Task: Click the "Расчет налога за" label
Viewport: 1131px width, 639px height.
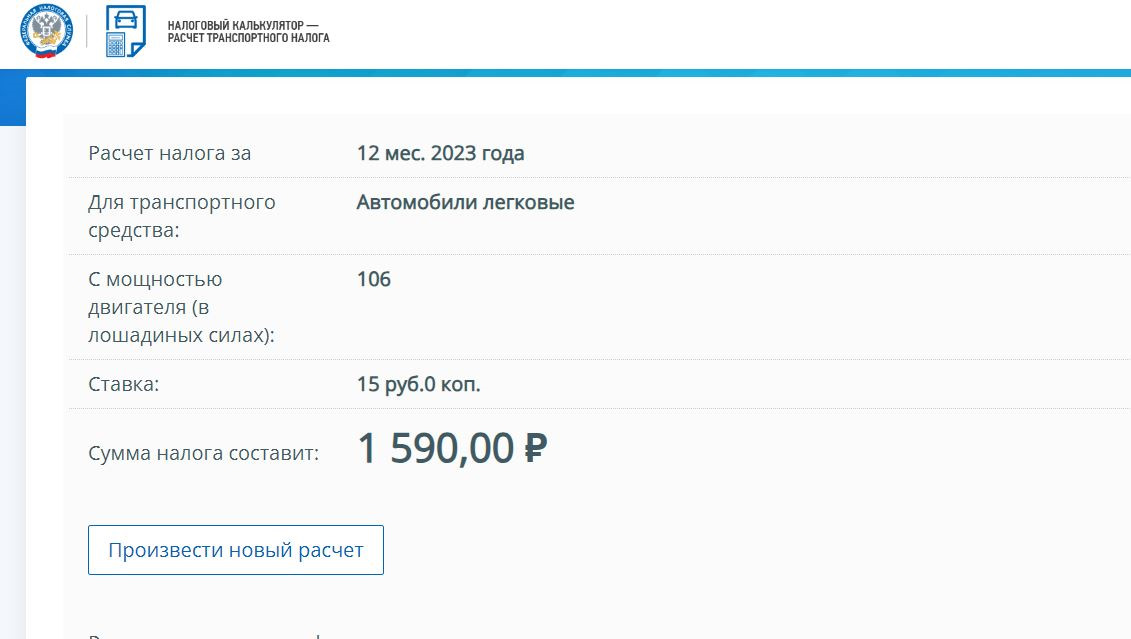Action: (x=170, y=153)
